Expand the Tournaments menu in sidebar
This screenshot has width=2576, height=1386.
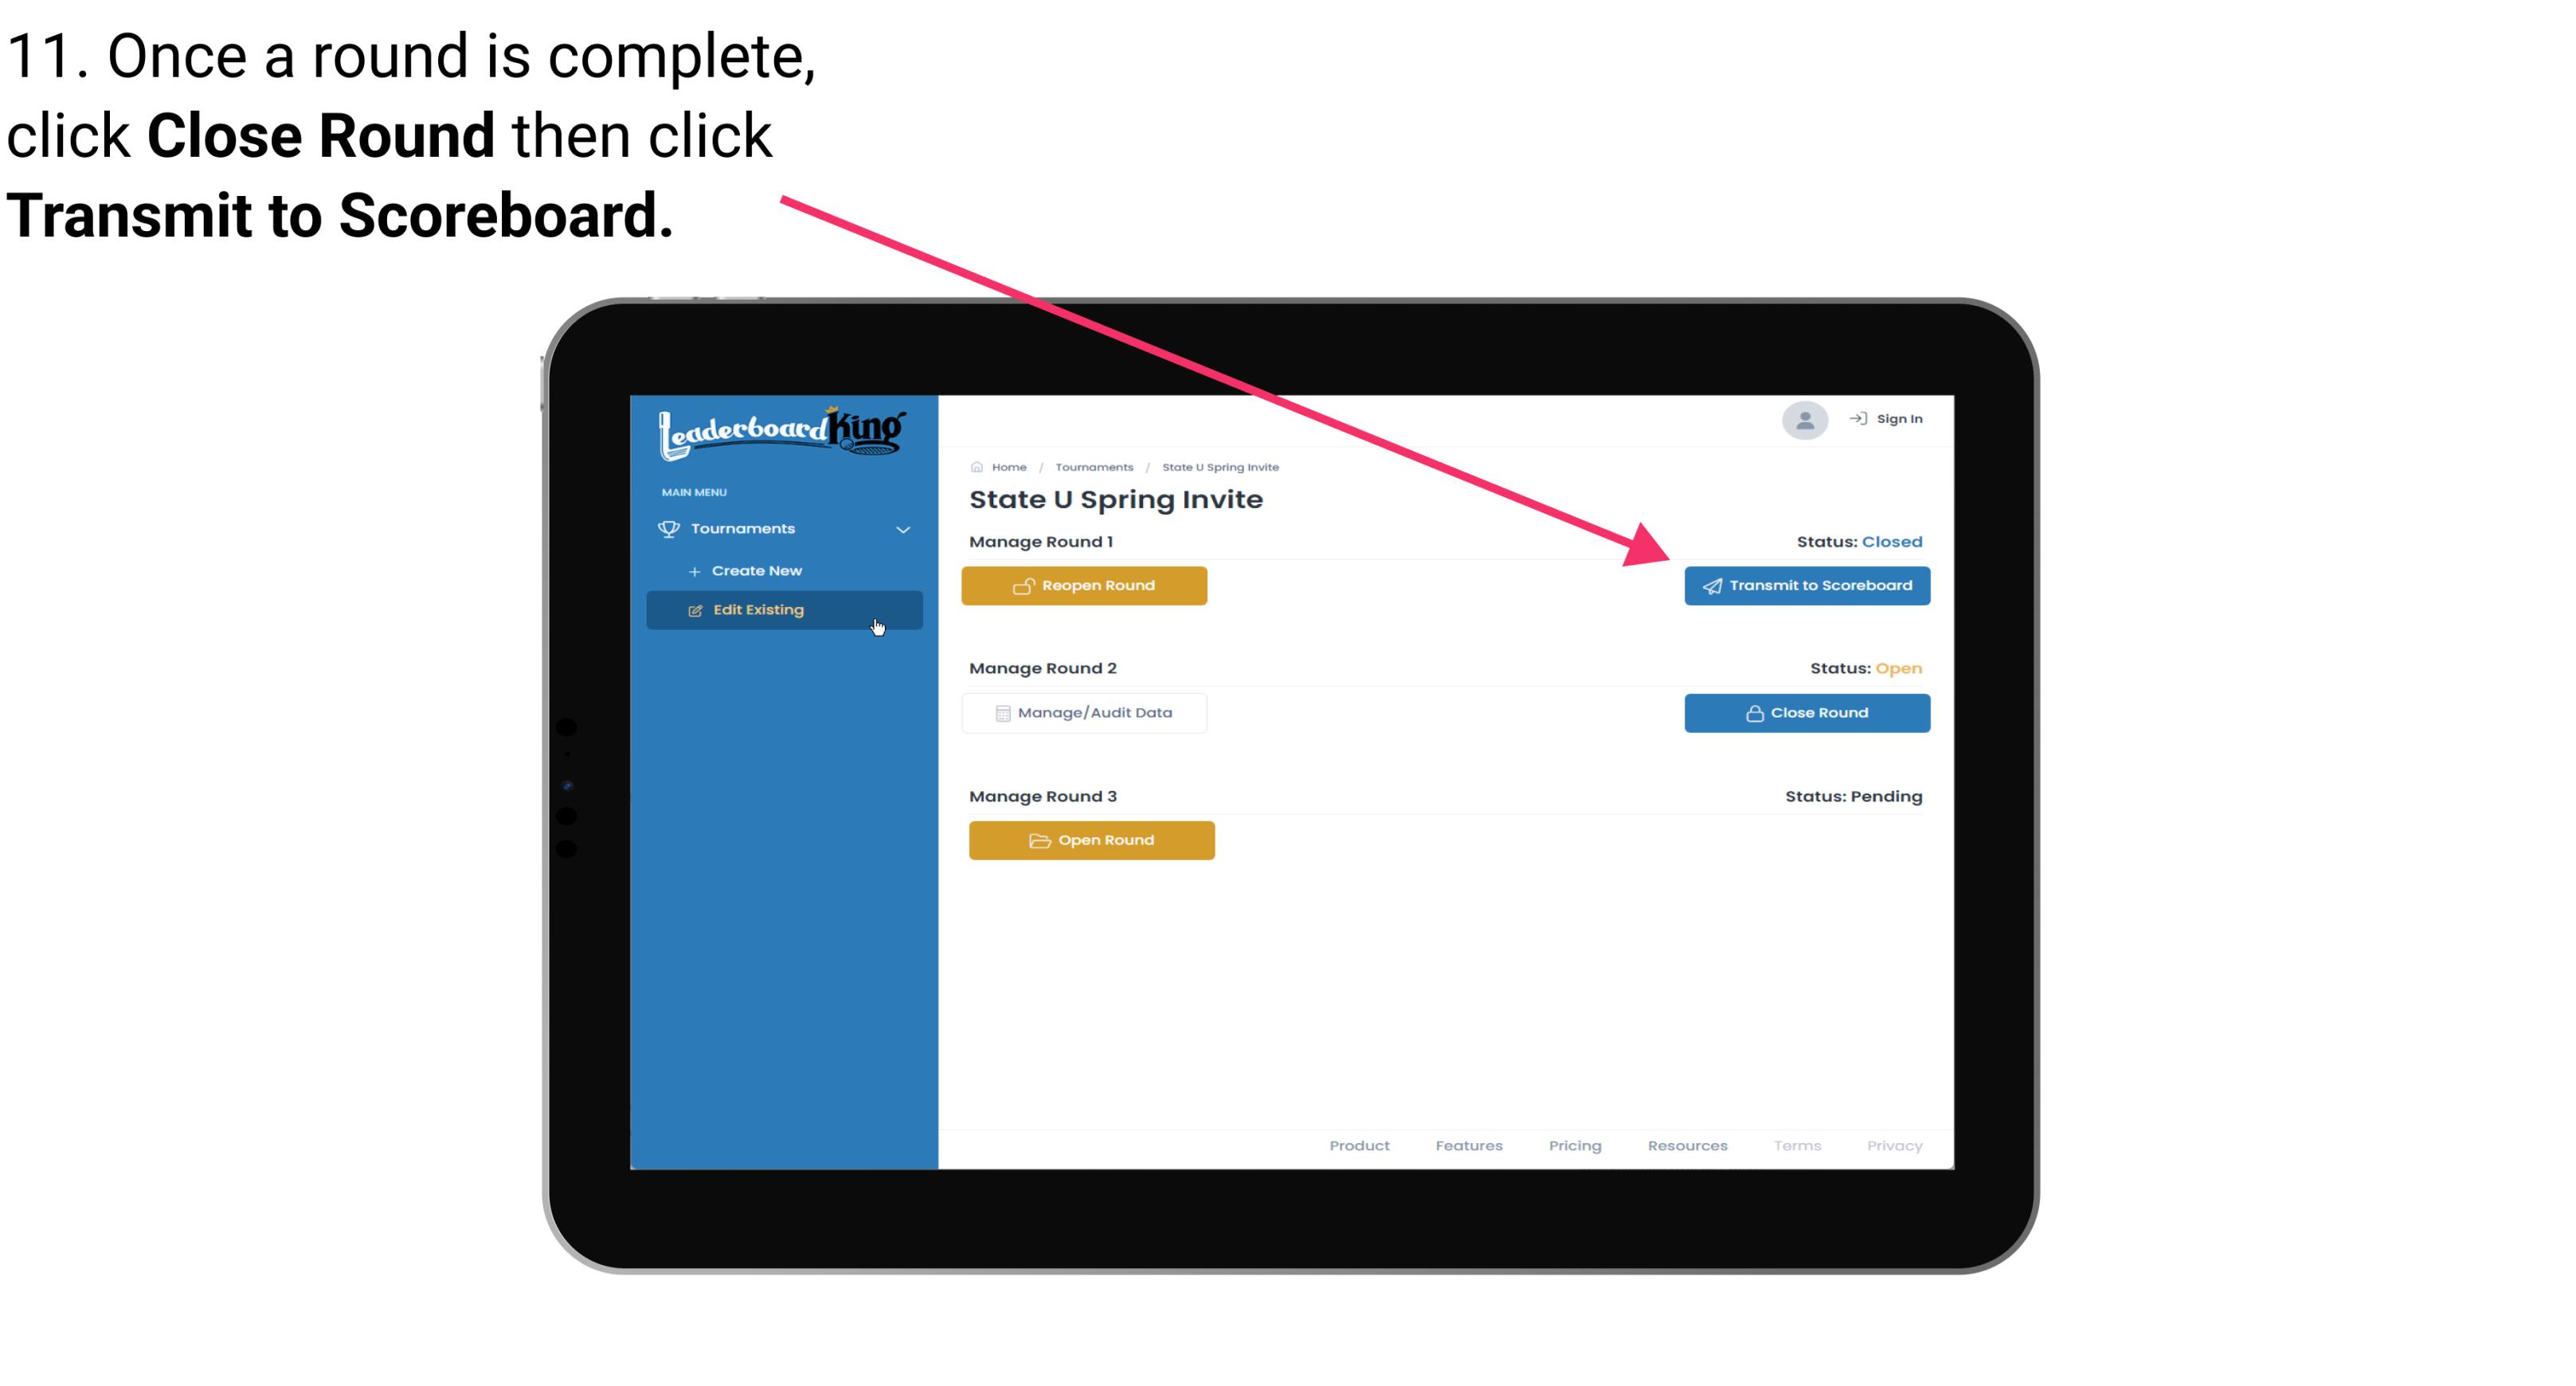(785, 527)
